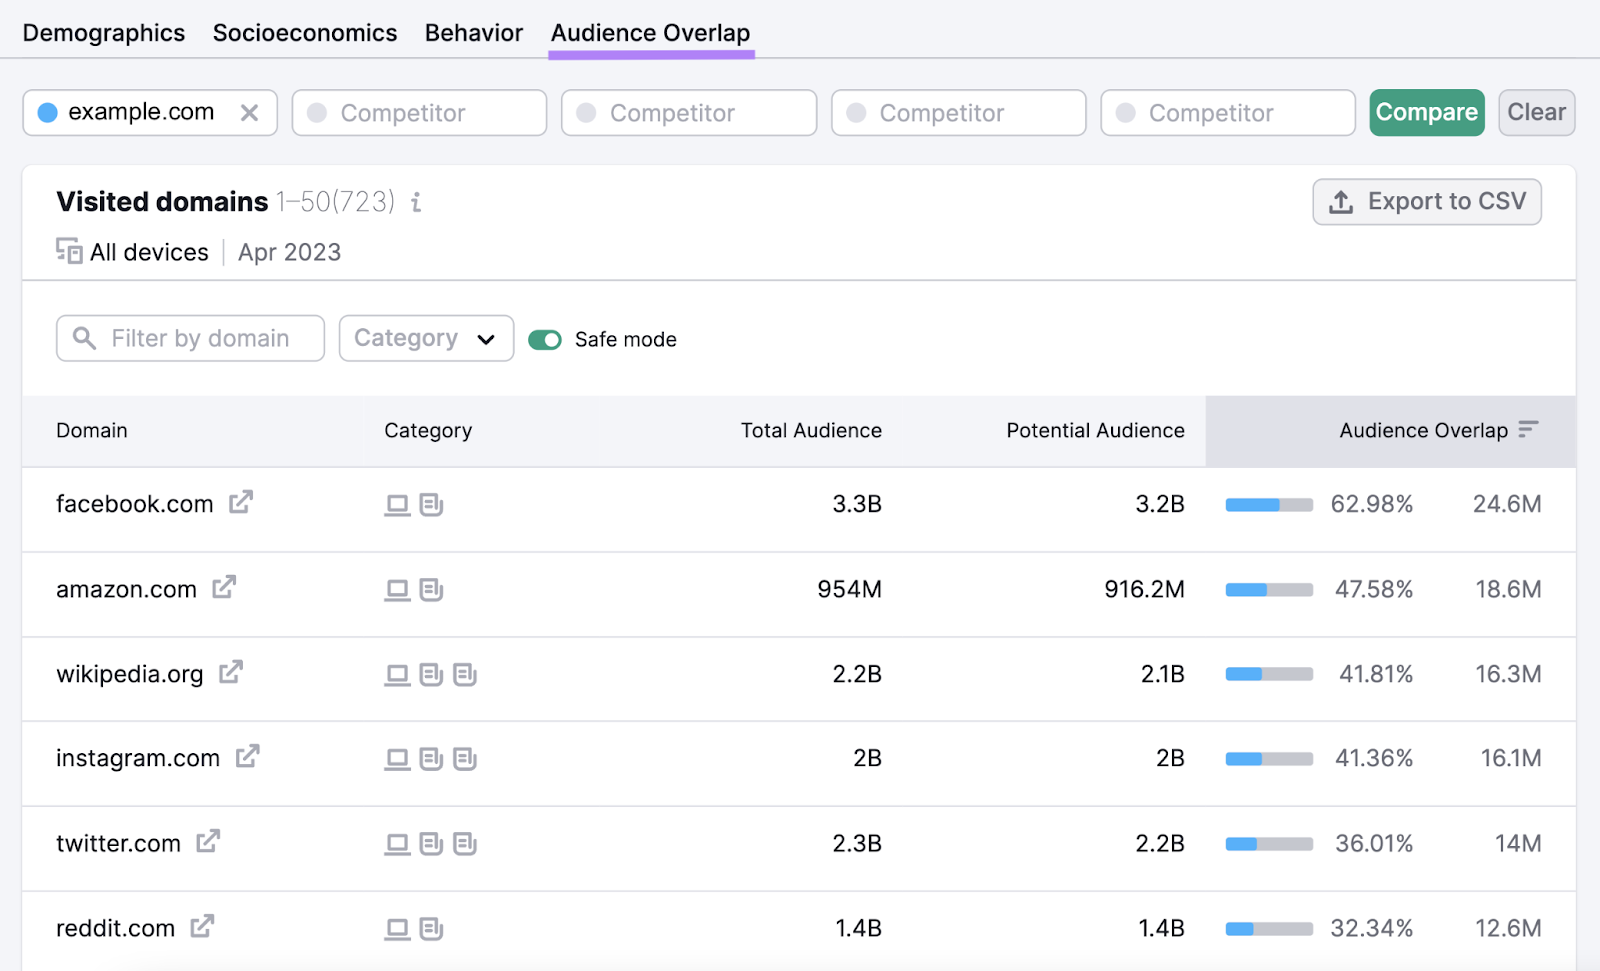Click the sort icon on Audience Overlap column
This screenshot has width=1600, height=971.
point(1528,430)
